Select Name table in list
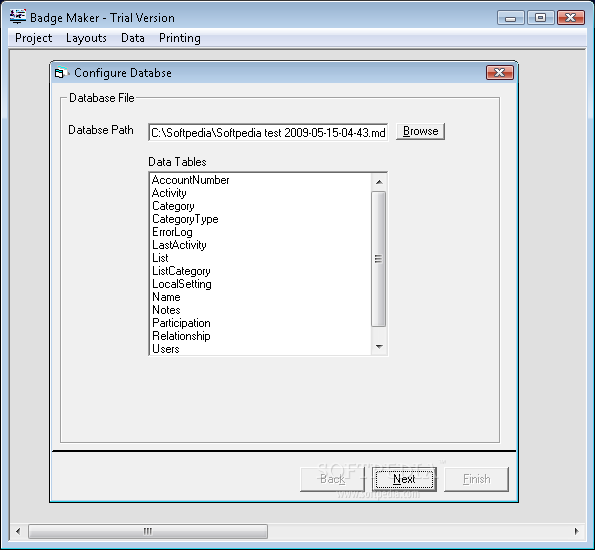Image resolution: width=595 pixels, height=550 pixels. [260, 297]
